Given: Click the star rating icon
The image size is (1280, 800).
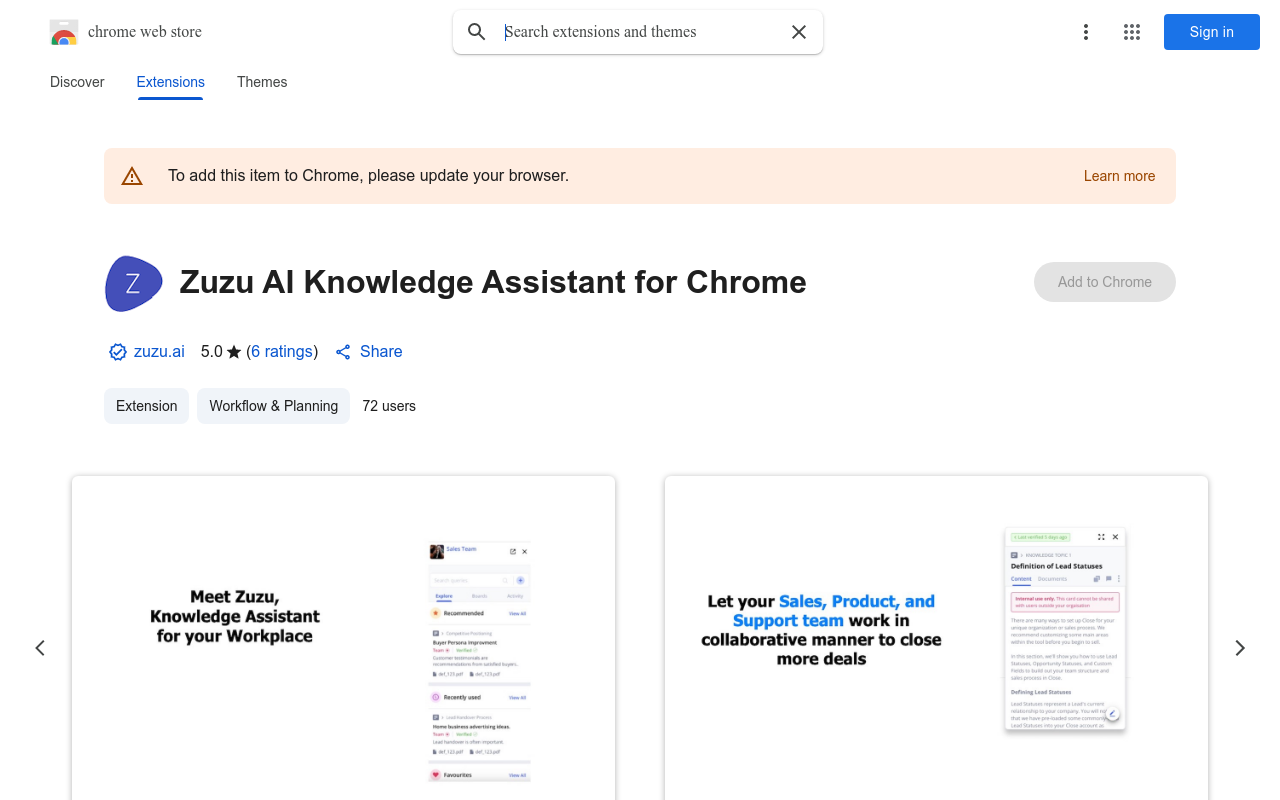Looking at the screenshot, I should click(234, 352).
